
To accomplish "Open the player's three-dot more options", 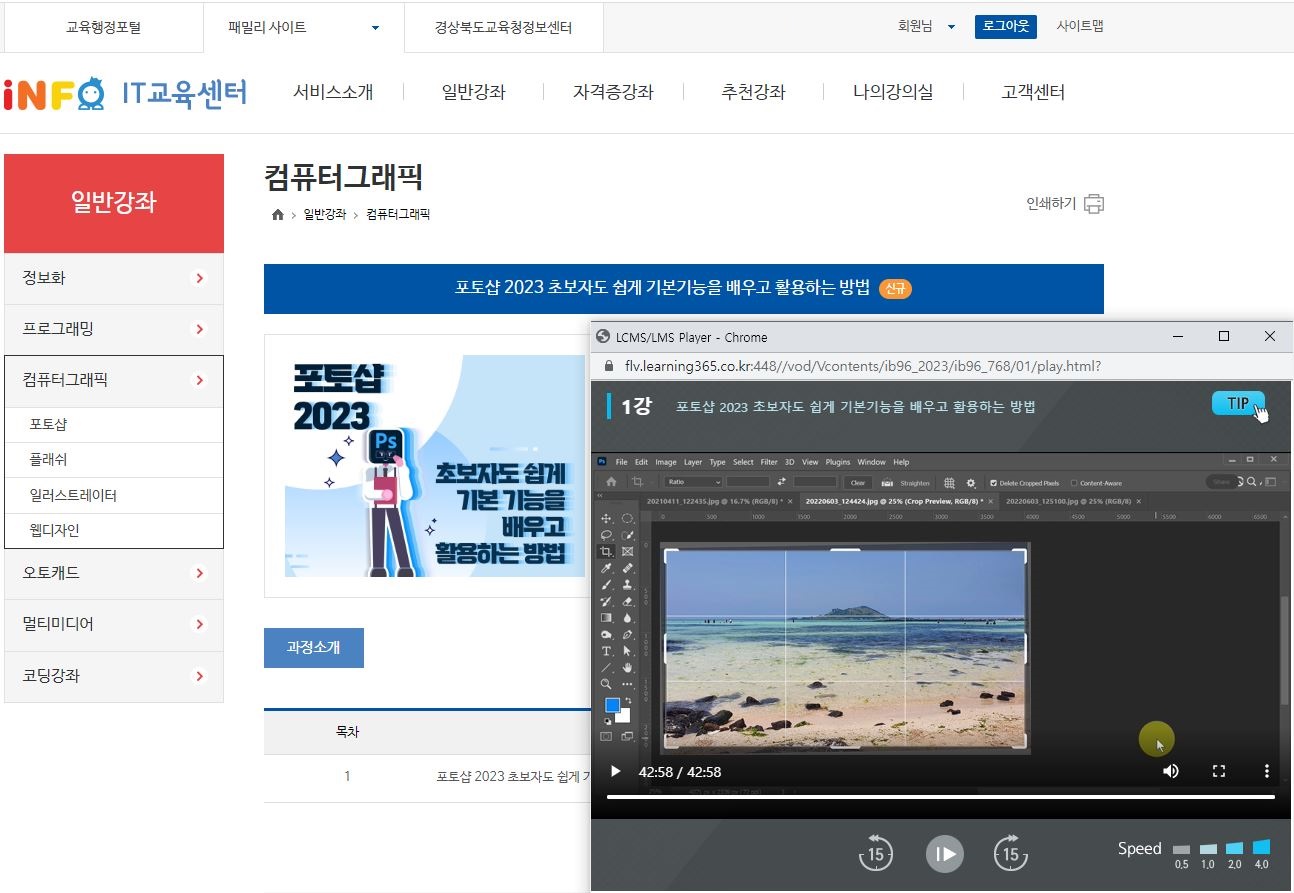I will [x=1266, y=771].
